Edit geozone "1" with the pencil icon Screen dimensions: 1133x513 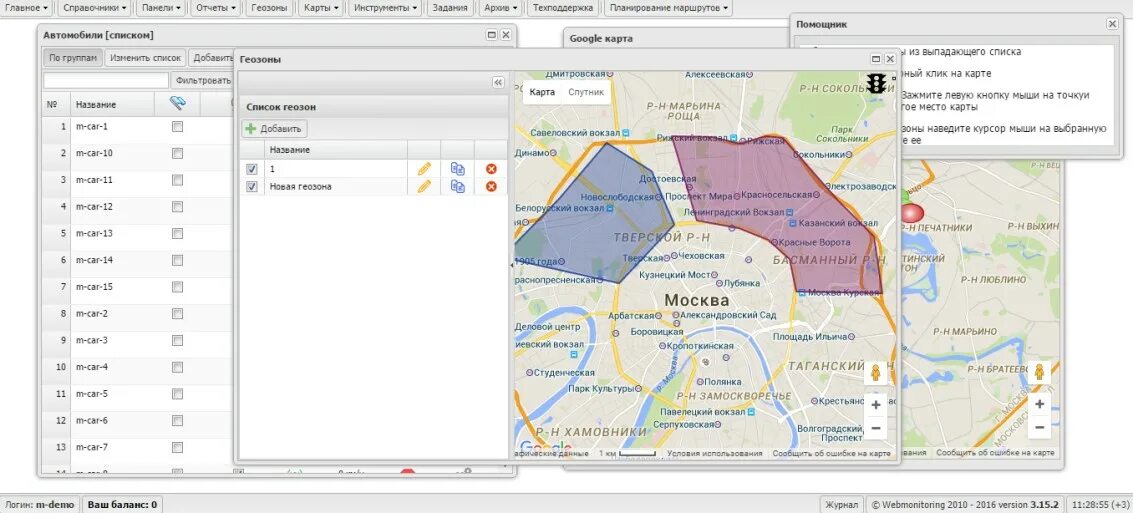[424, 168]
